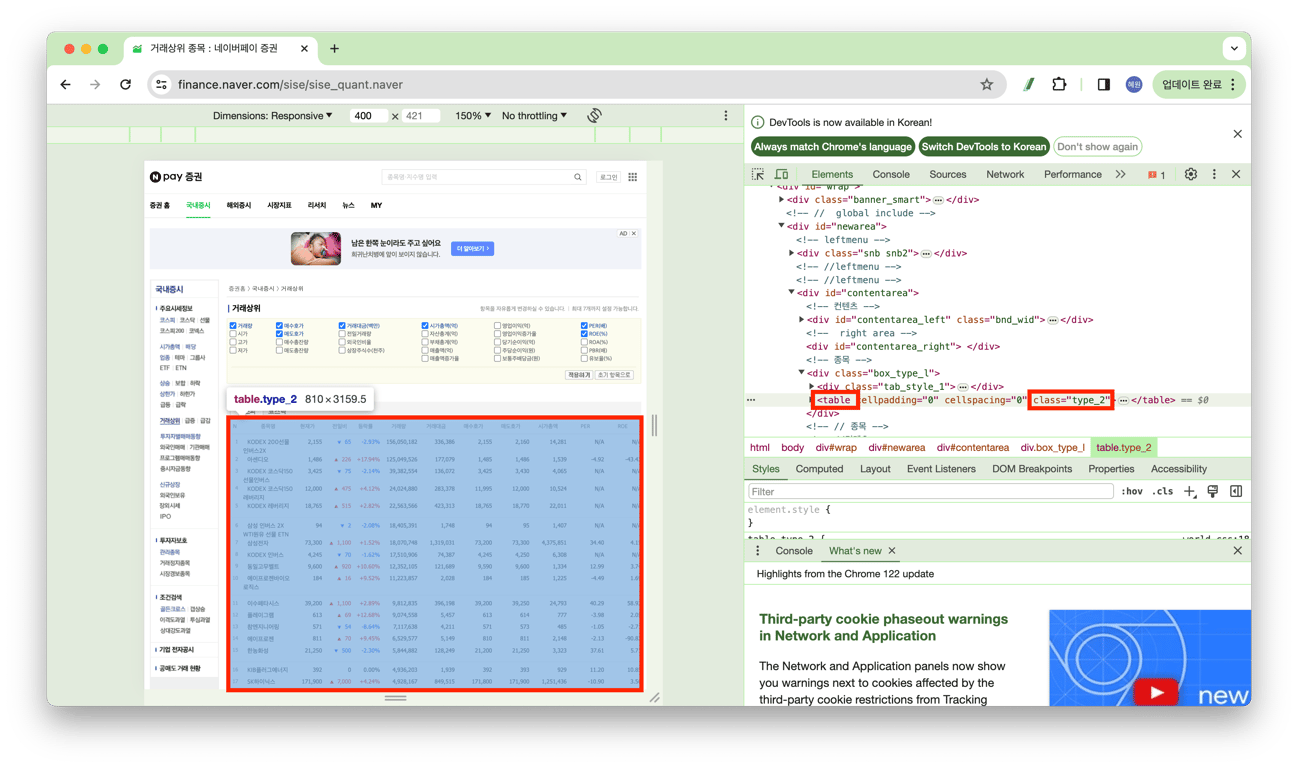Check the 전일거래량 checkbox
Viewport: 1298px width, 768px height.
(342, 334)
